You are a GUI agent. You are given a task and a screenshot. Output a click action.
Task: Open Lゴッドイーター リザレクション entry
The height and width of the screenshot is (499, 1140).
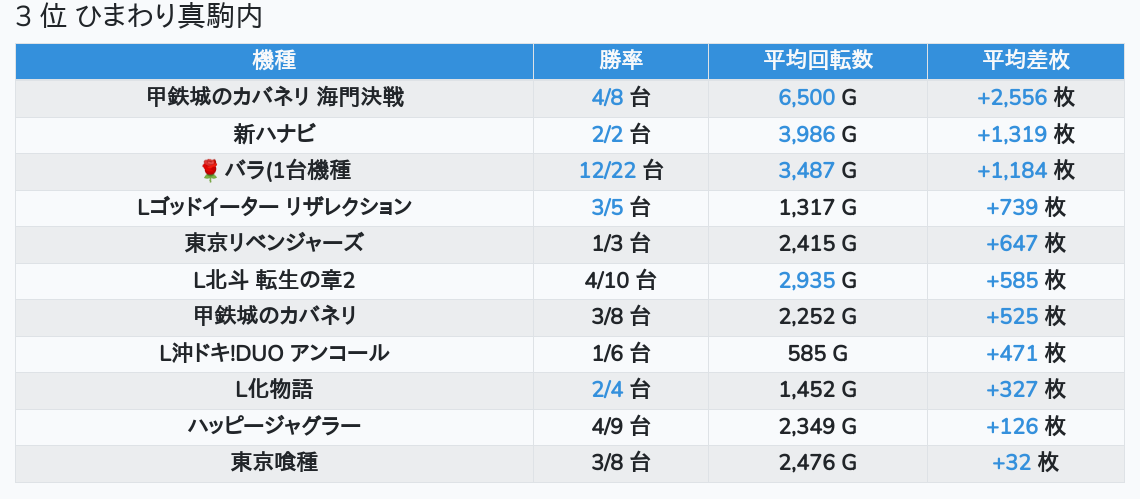(x=274, y=207)
